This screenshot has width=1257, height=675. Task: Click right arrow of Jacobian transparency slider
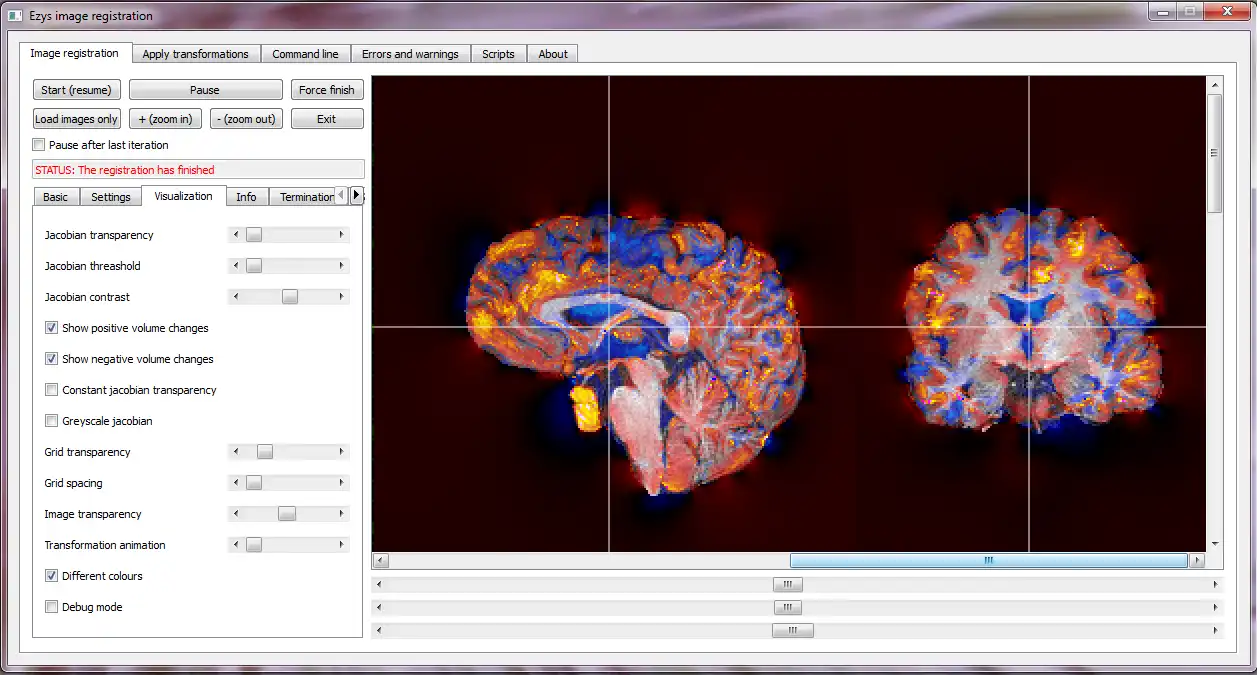[x=341, y=235]
